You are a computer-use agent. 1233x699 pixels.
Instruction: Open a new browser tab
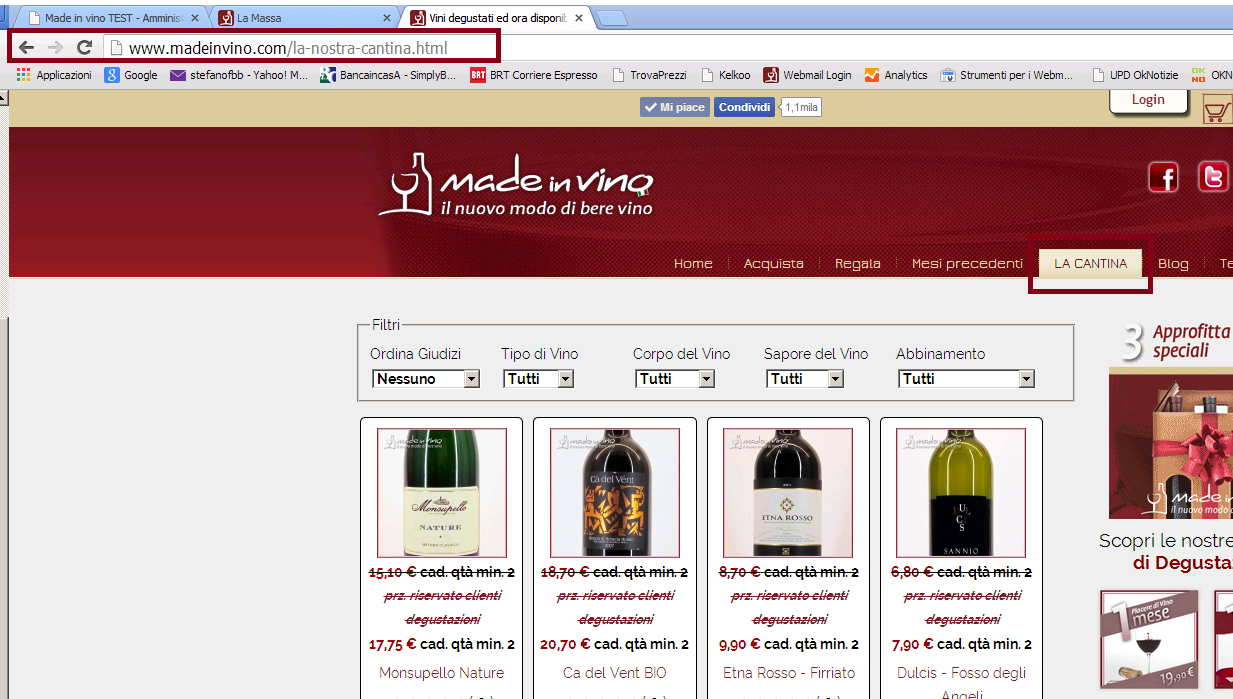(x=611, y=19)
